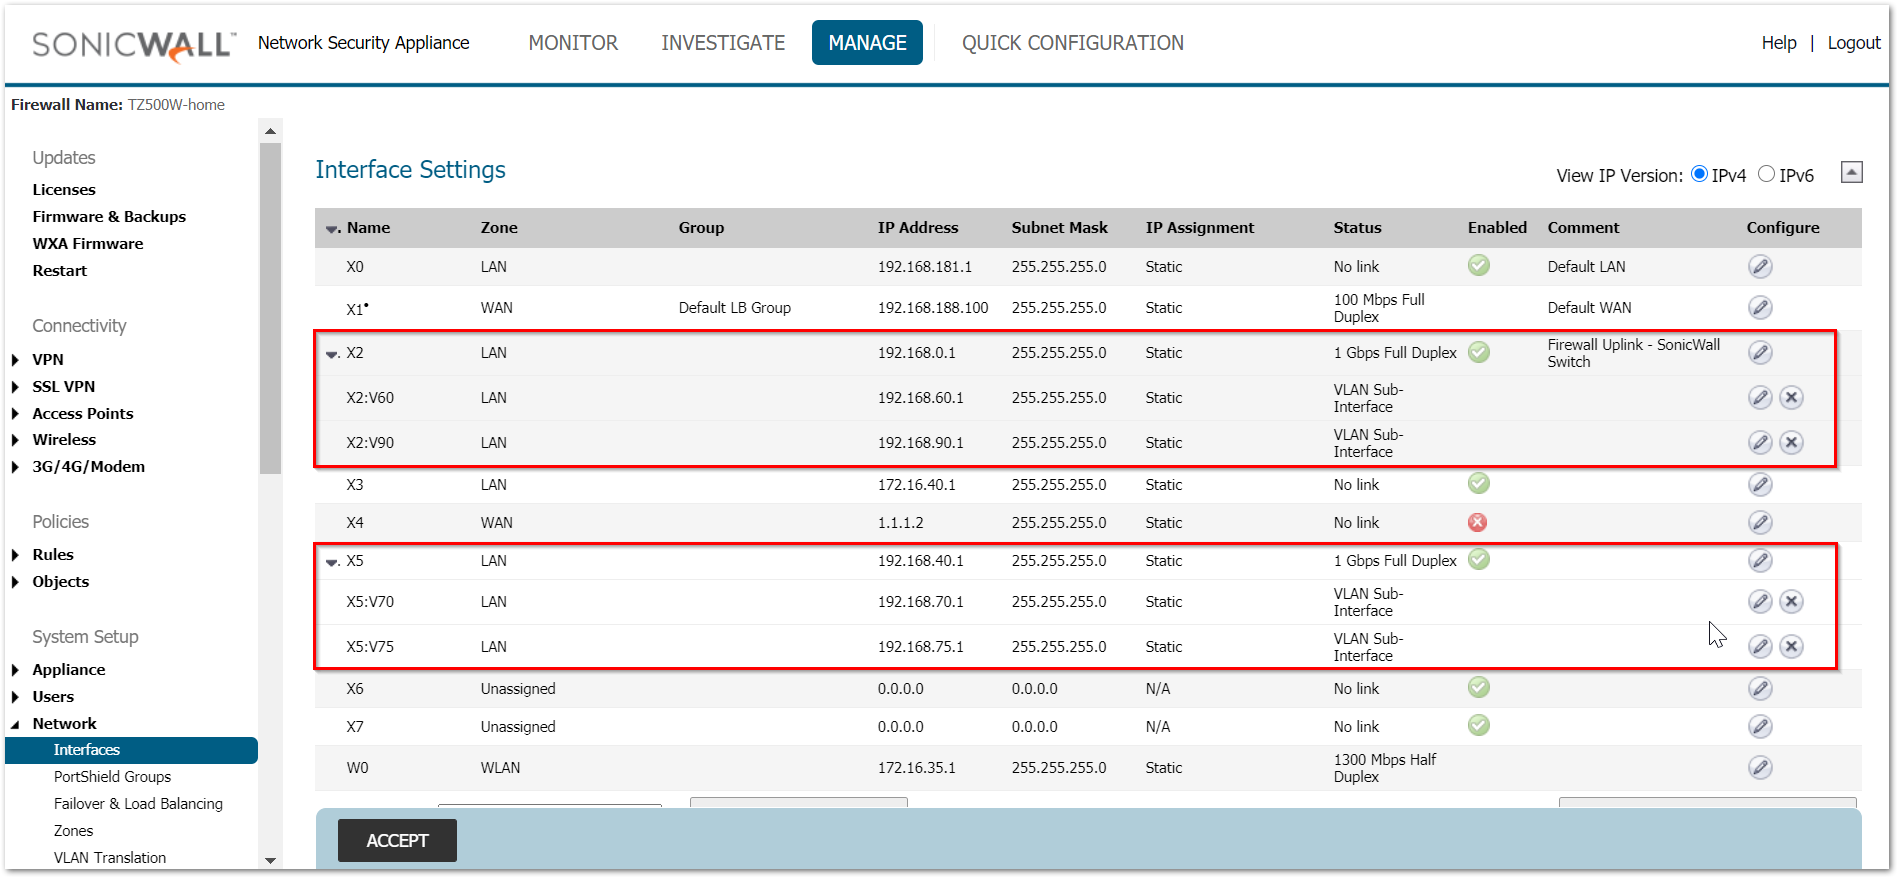The width and height of the screenshot is (1898, 878).
Task: Collapse the X5 interface group
Action: coord(332,562)
